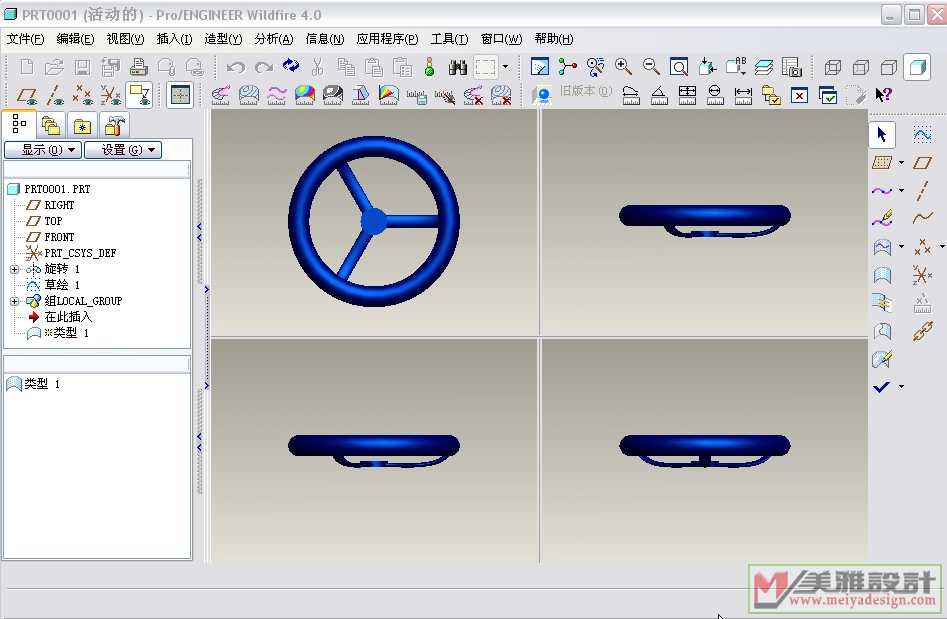Click the reflection analysis icon
The image size is (947, 619).
pyautogui.click(x=332, y=95)
